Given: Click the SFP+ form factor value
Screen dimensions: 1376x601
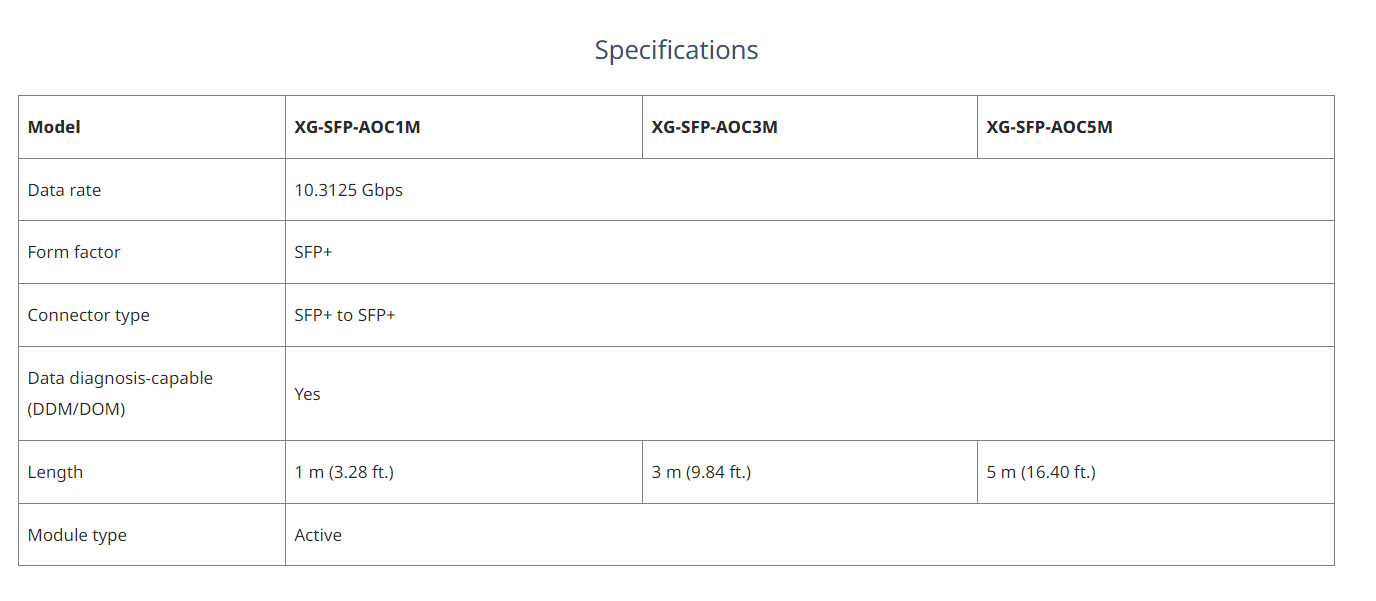Looking at the screenshot, I should tap(313, 252).
